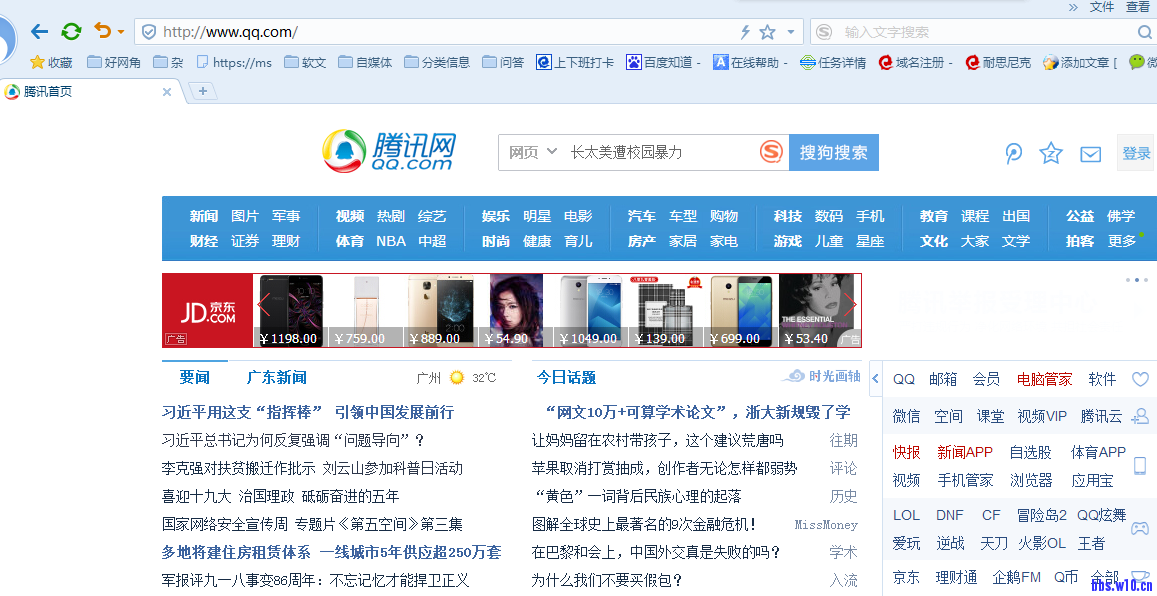The height and width of the screenshot is (596, 1157).
Task: Open a new browser tab with plus button
Action: (203, 91)
